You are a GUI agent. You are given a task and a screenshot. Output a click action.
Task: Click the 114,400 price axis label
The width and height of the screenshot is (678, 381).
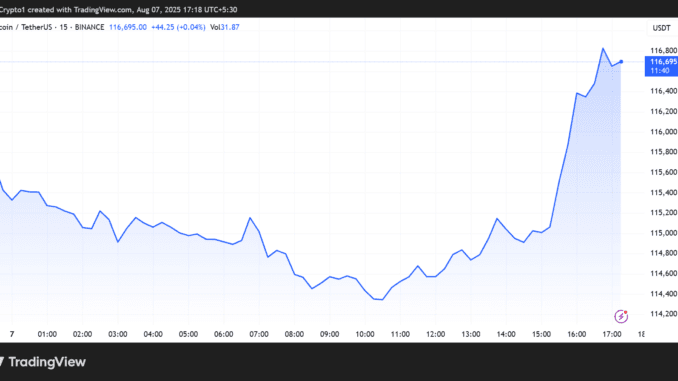tap(664, 294)
